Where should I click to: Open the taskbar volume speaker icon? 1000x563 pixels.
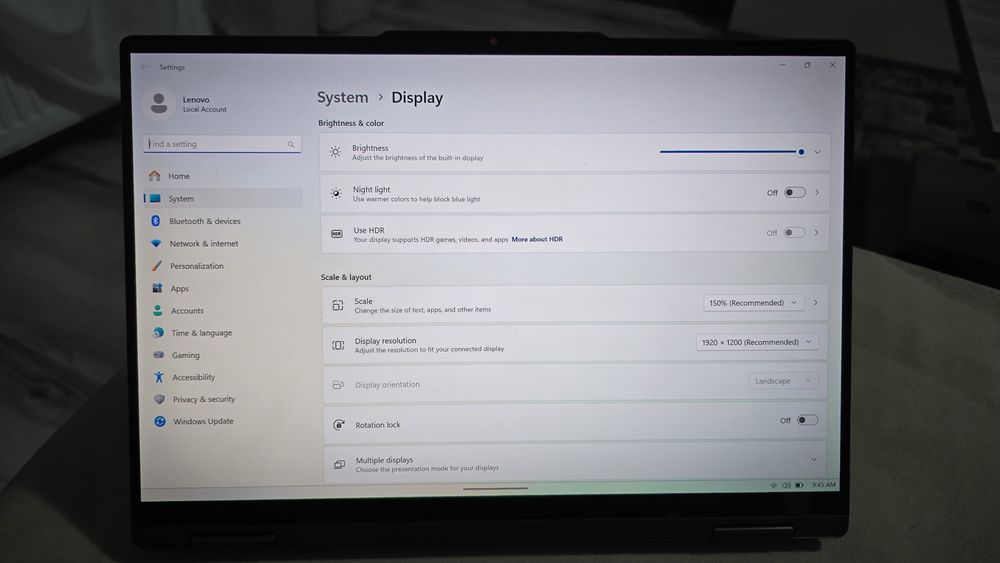point(786,485)
